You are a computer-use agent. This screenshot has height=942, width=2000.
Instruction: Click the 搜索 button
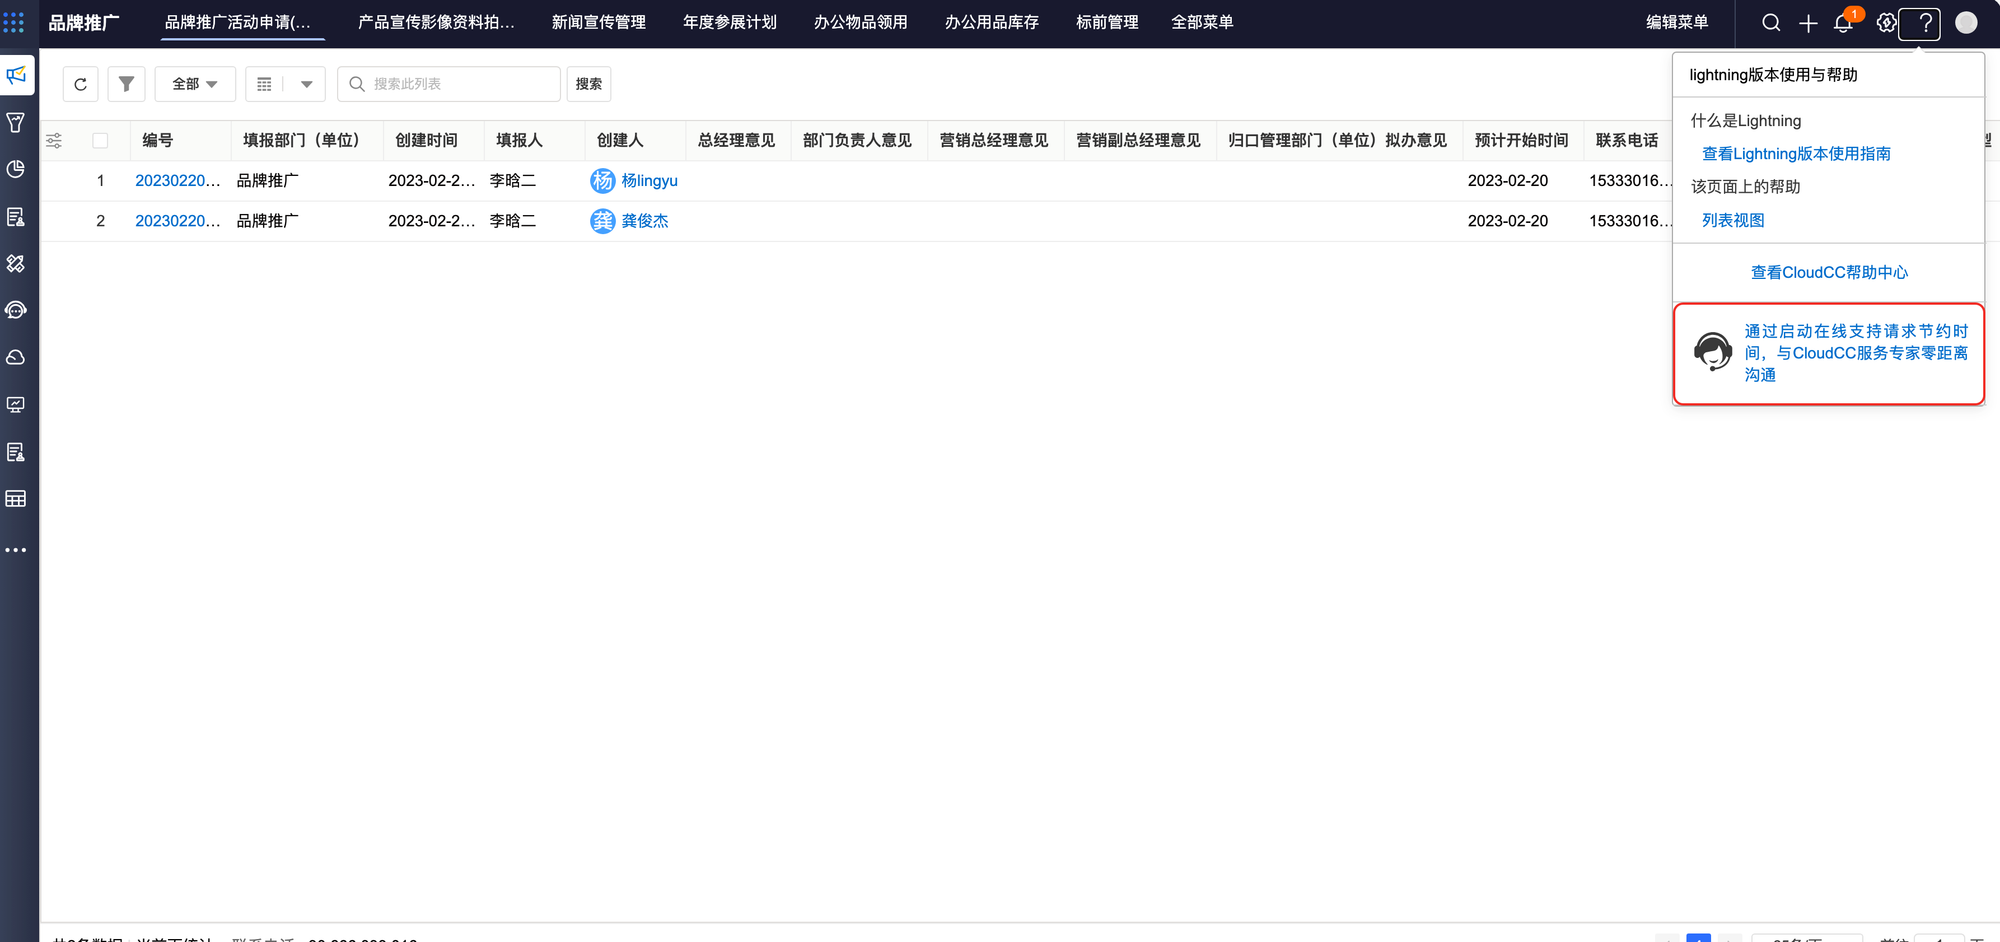pos(588,84)
